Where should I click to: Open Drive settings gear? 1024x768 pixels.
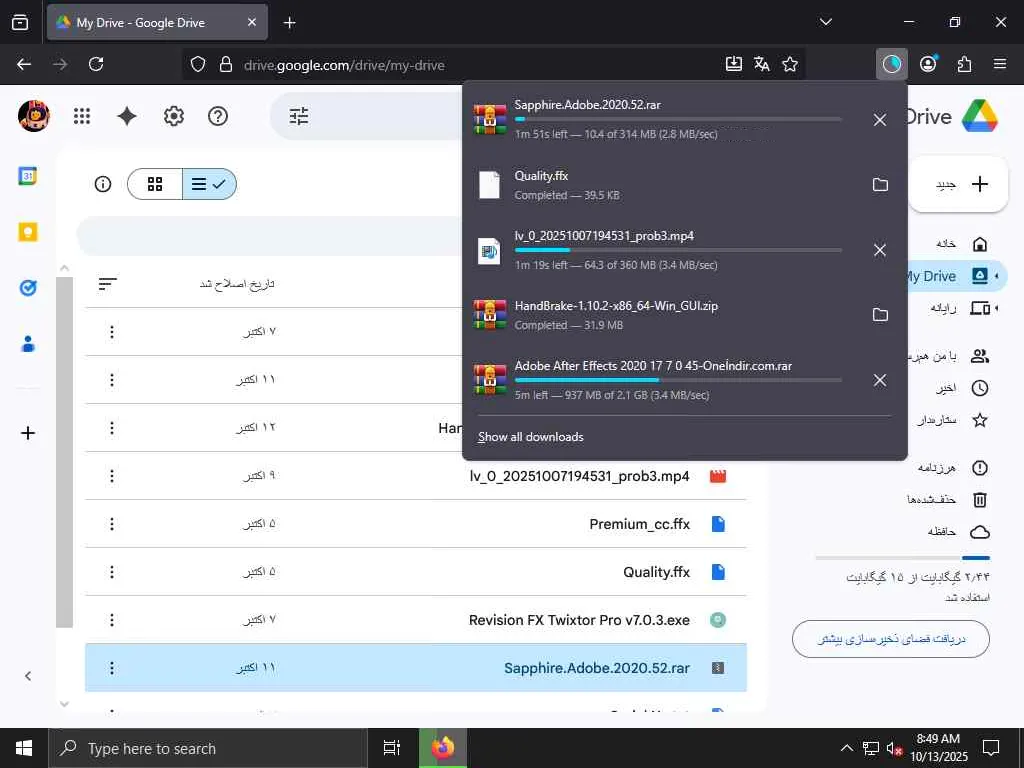point(174,116)
